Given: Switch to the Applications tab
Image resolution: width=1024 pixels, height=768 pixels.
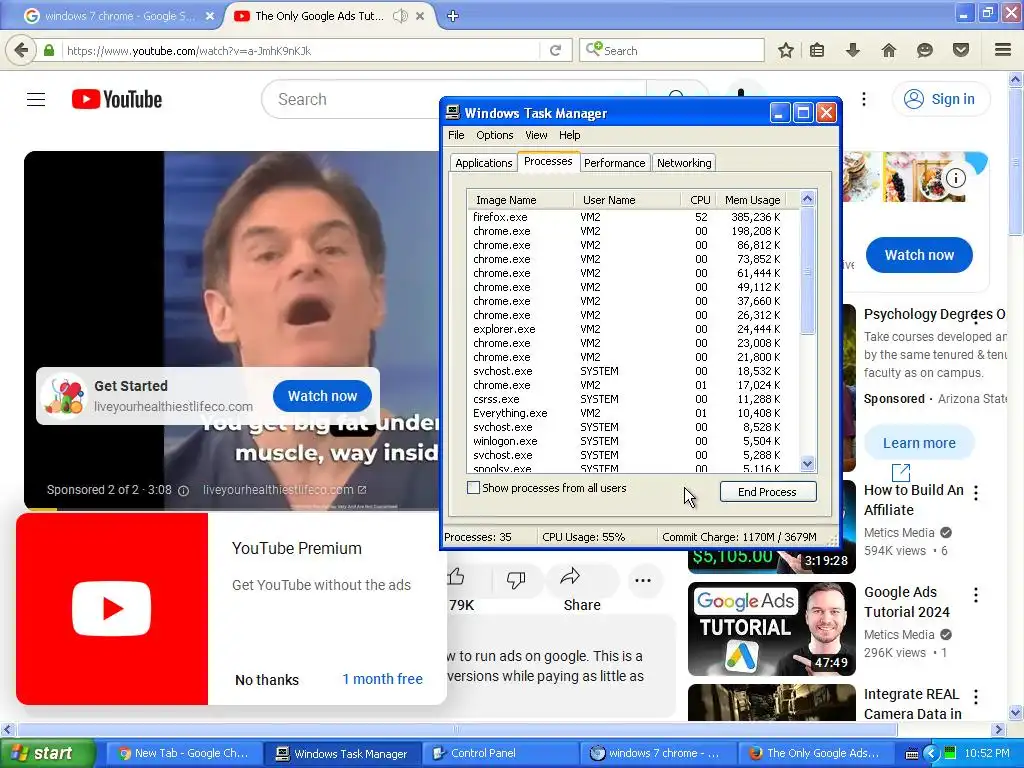Looking at the screenshot, I should (483, 163).
